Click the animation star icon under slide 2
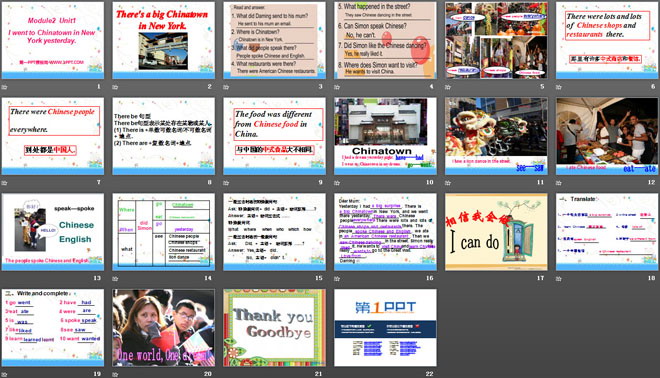The width and height of the screenshot is (660, 378). (115, 87)
